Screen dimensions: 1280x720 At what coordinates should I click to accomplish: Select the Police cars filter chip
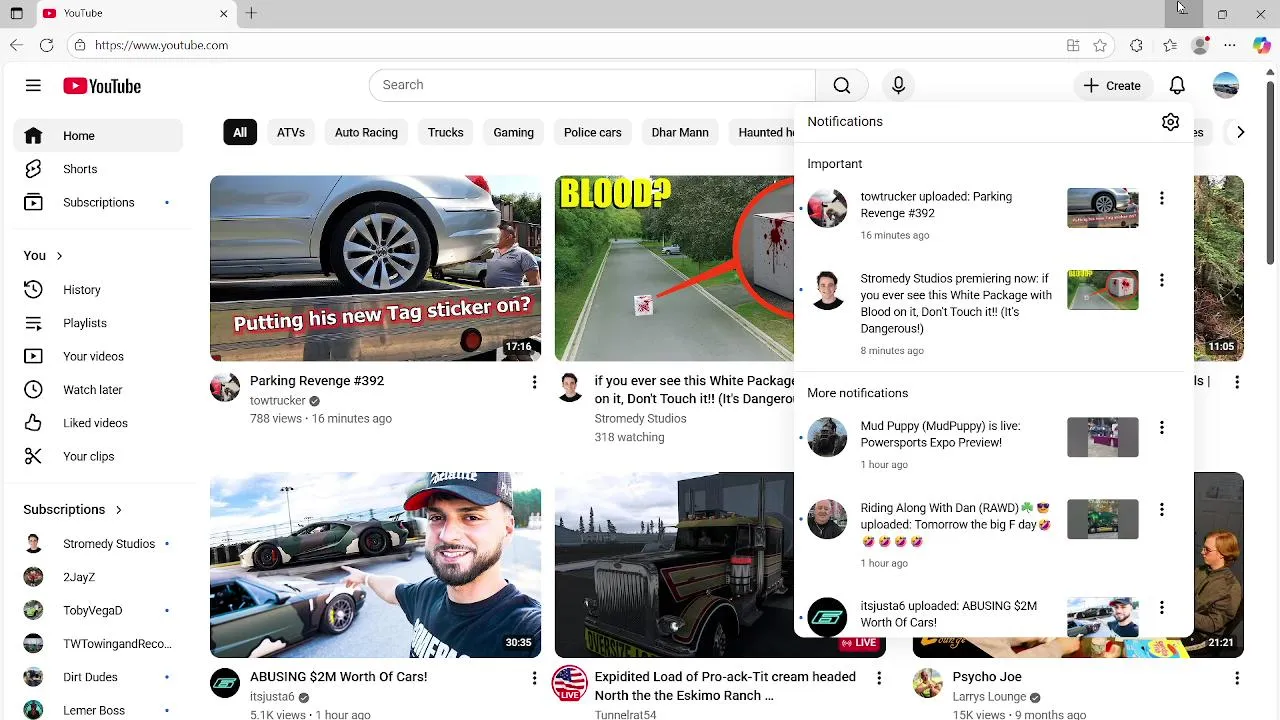coord(592,132)
